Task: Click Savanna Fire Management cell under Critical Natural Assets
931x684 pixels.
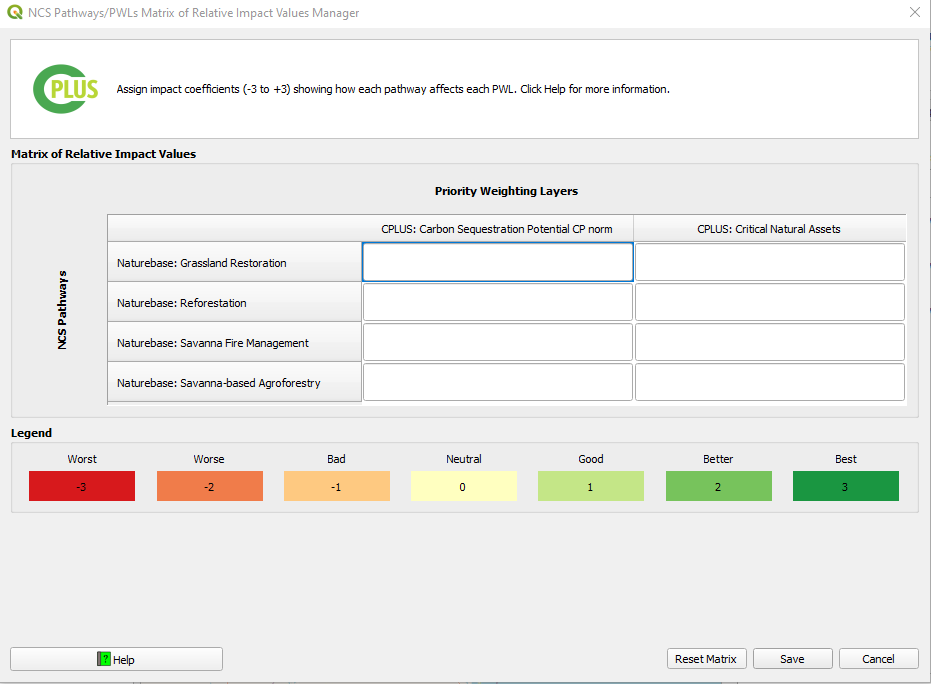Action: click(769, 342)
